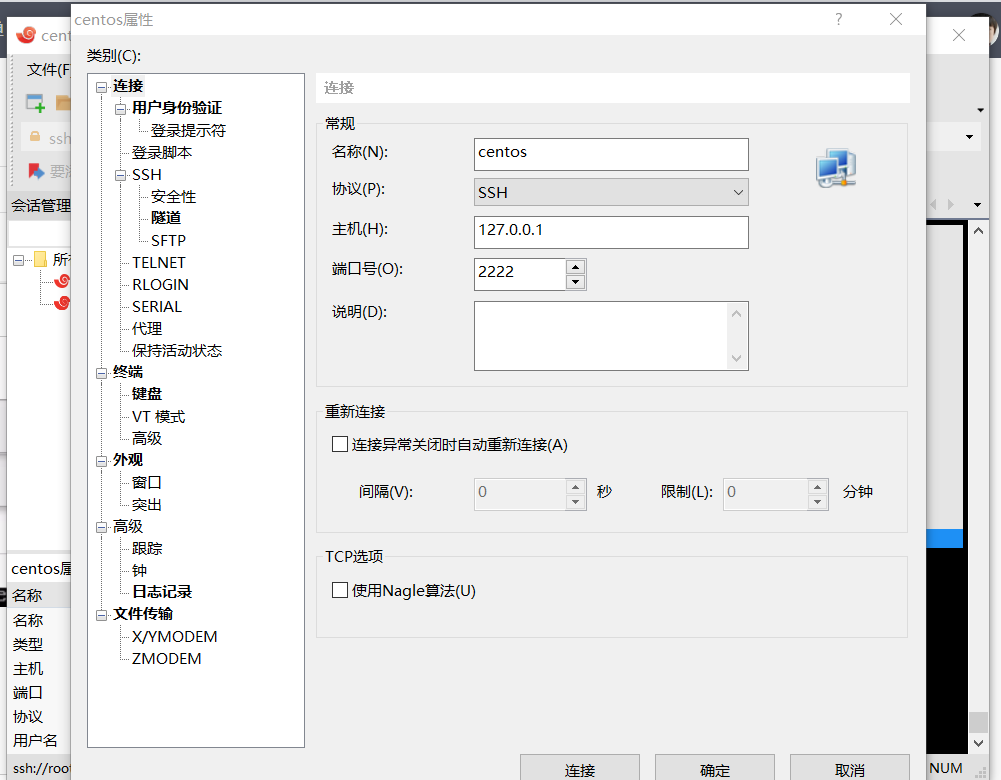1001x780 pixels.
Task: Select 登录提示符 in category tree
Action: pyautogui.click(x=188, y=131)
